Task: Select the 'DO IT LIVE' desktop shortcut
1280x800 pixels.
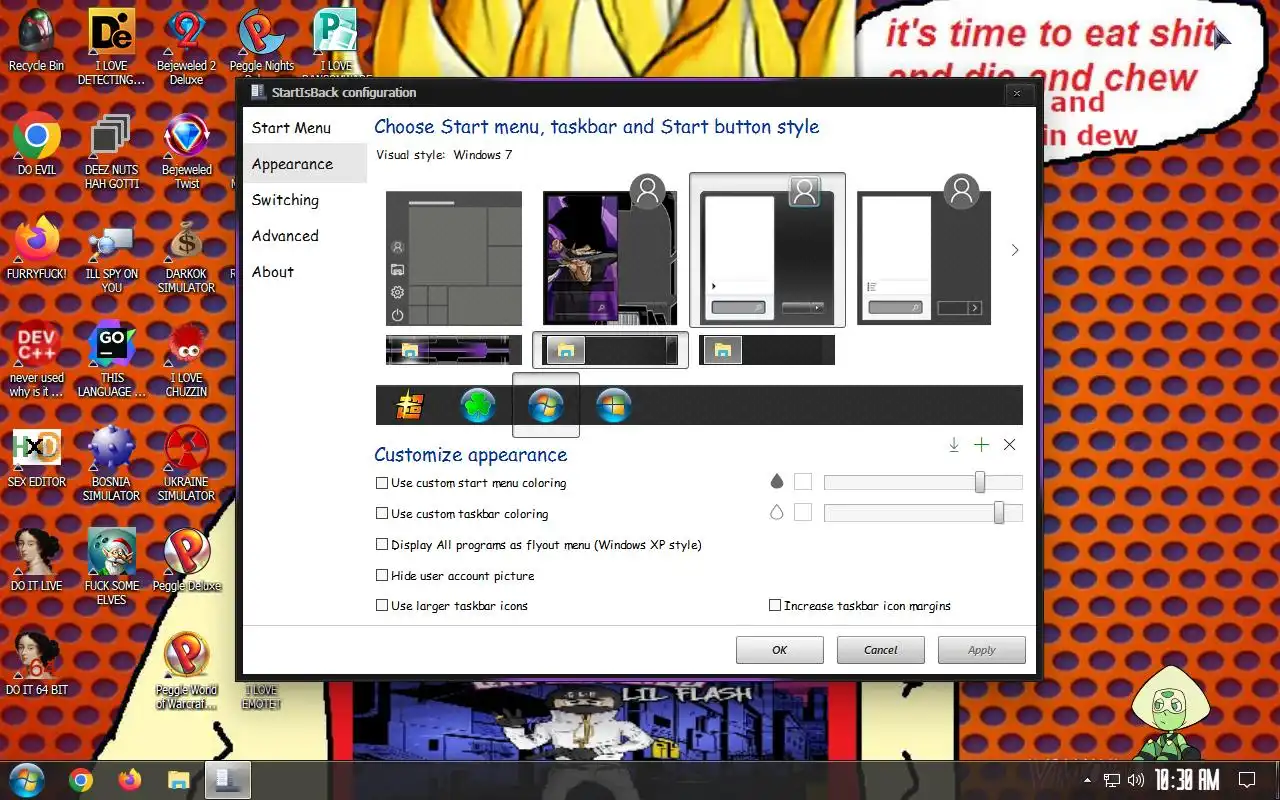Action: (37, 561)
